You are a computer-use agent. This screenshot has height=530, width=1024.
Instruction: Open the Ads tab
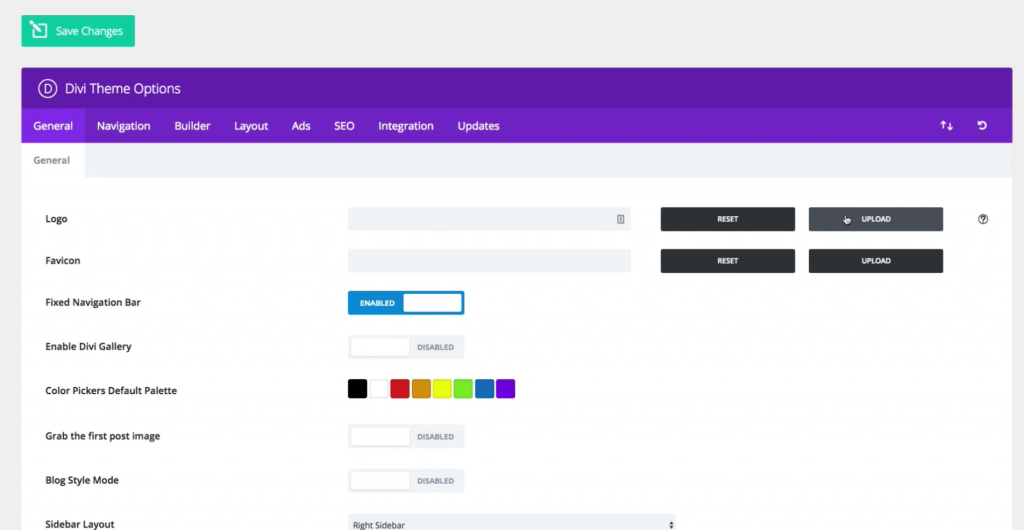click(x=300, y=126)
